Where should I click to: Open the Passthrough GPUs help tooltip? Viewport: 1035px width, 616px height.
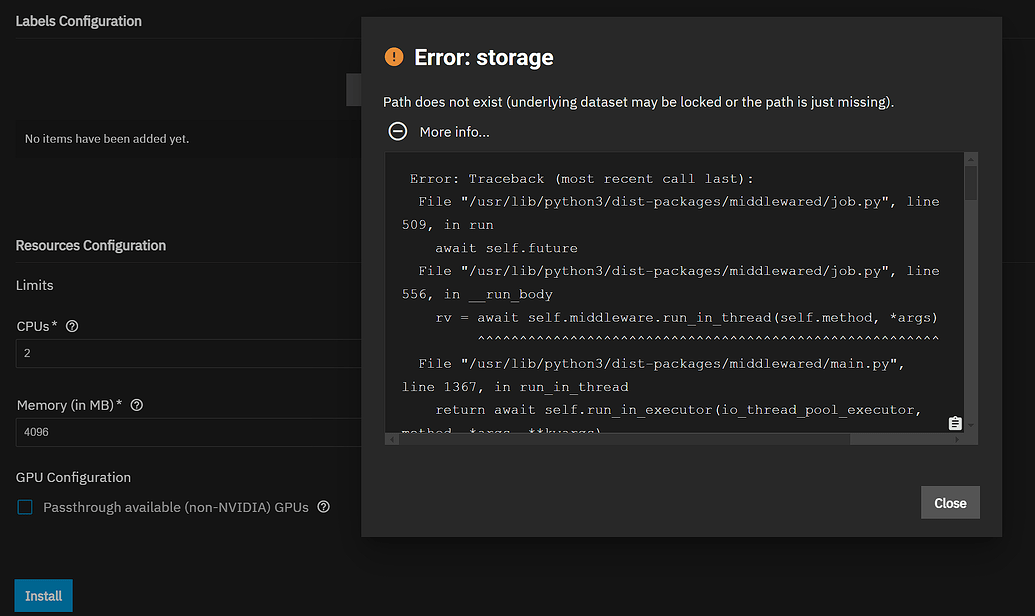(x=323, y=507)
